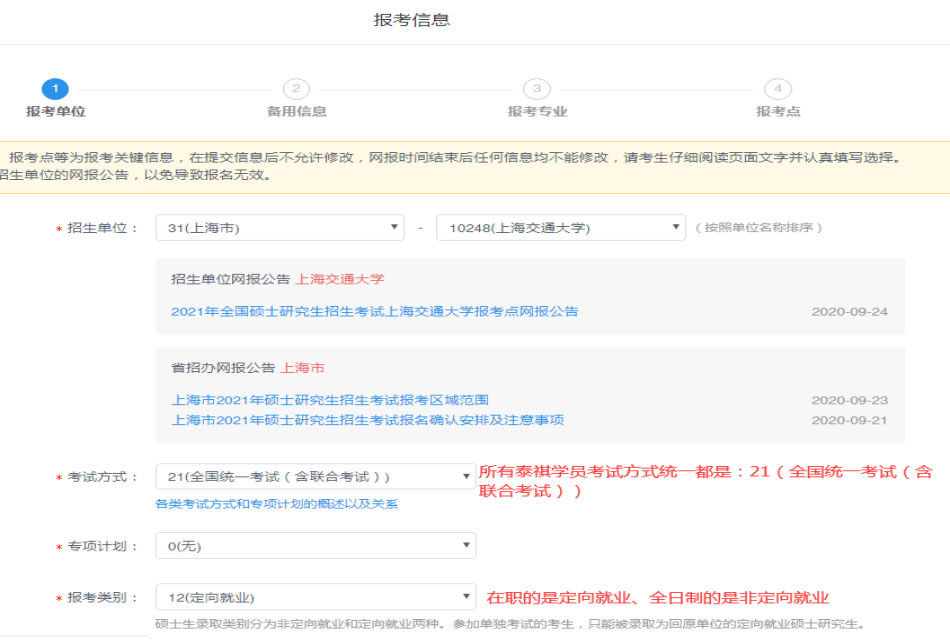Image resolution: width=950 pixels, height=640 pixels.
Task: Open the 上海市报考区域范围 announcement link
Action: point(330,401)
